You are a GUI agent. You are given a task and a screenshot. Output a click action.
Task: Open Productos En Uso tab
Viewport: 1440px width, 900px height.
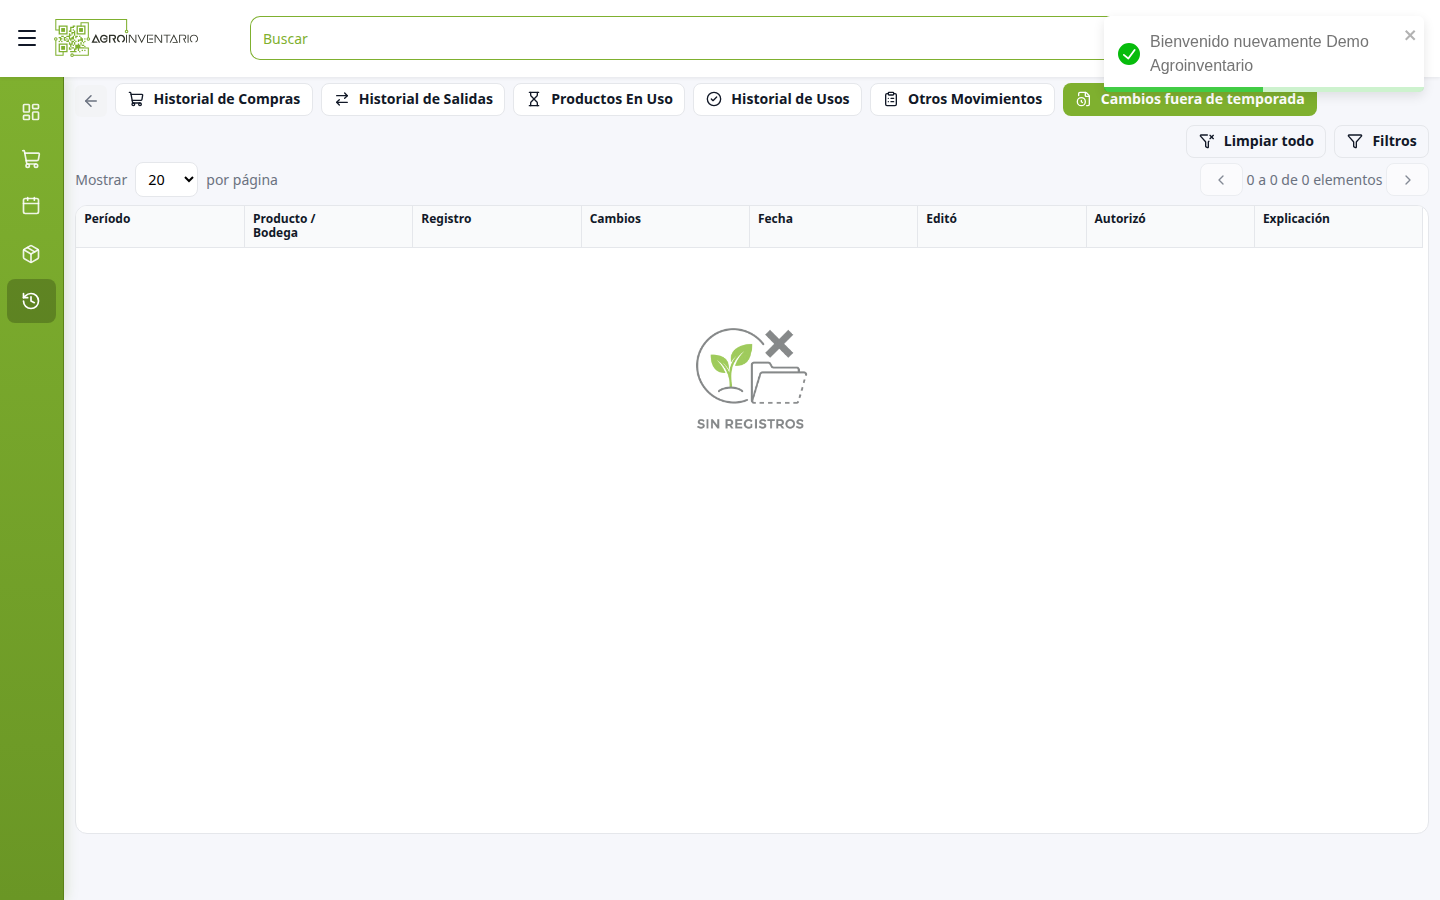pyautogui.click(x=599, y=99)
